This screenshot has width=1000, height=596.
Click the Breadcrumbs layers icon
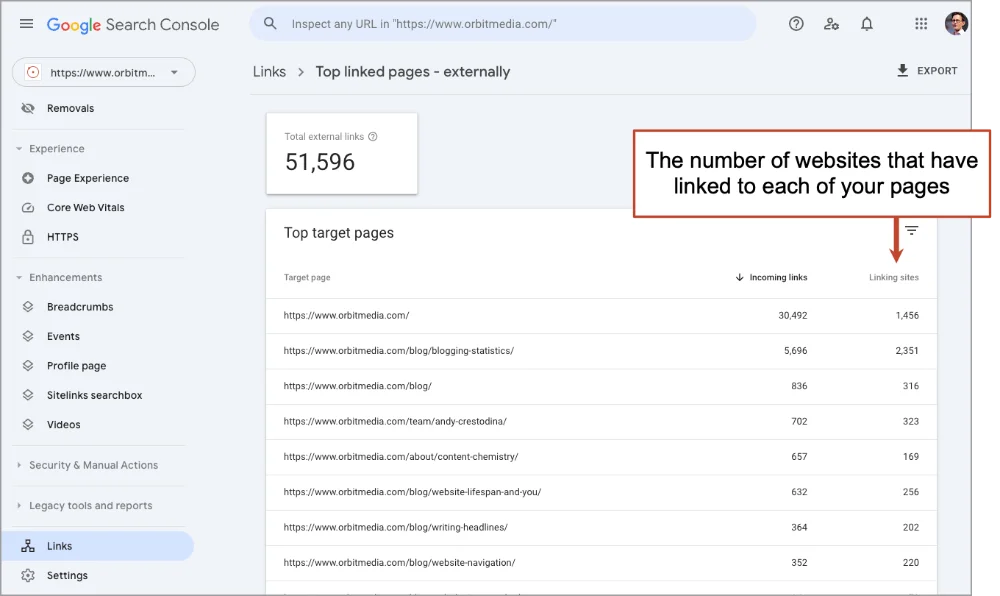28,307
